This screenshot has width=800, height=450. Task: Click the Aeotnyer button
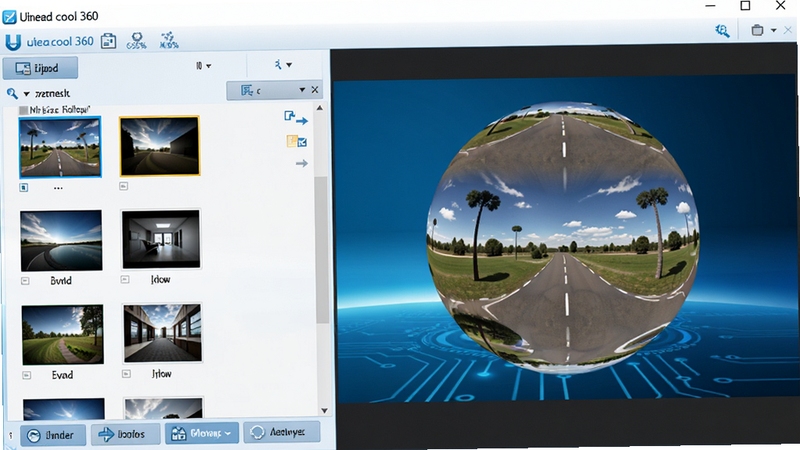[x=282, y=432]
